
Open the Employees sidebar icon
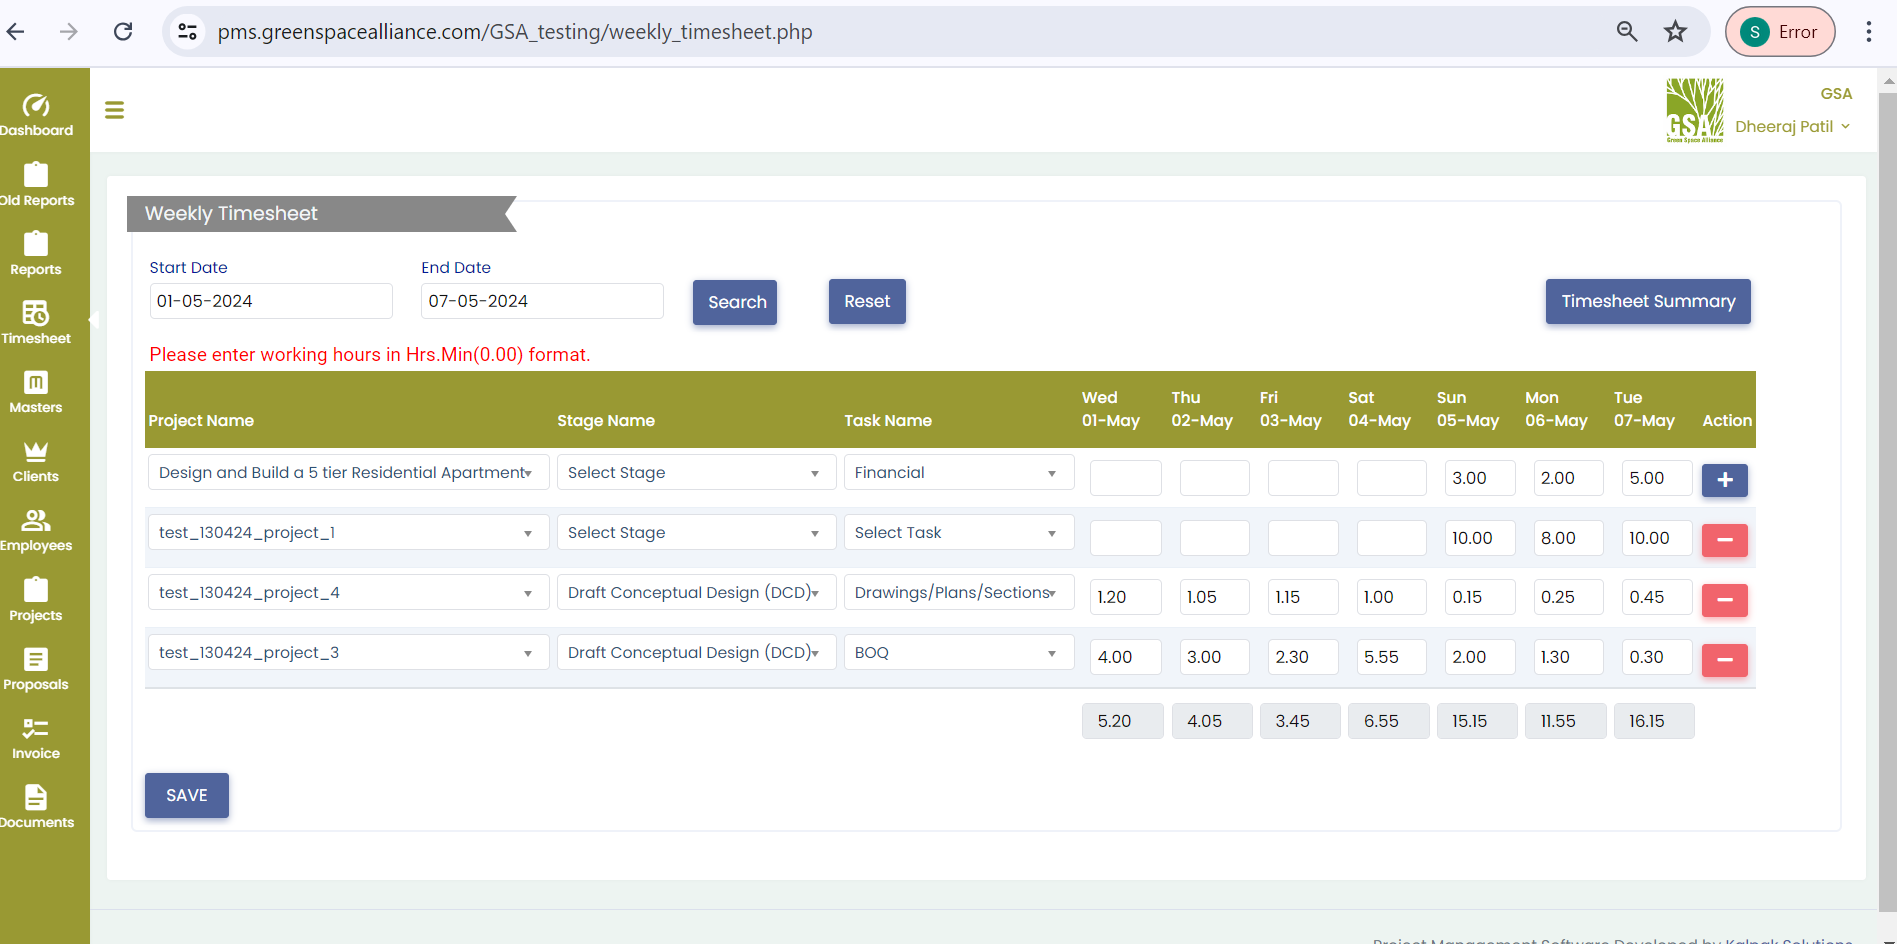point(36,521)
